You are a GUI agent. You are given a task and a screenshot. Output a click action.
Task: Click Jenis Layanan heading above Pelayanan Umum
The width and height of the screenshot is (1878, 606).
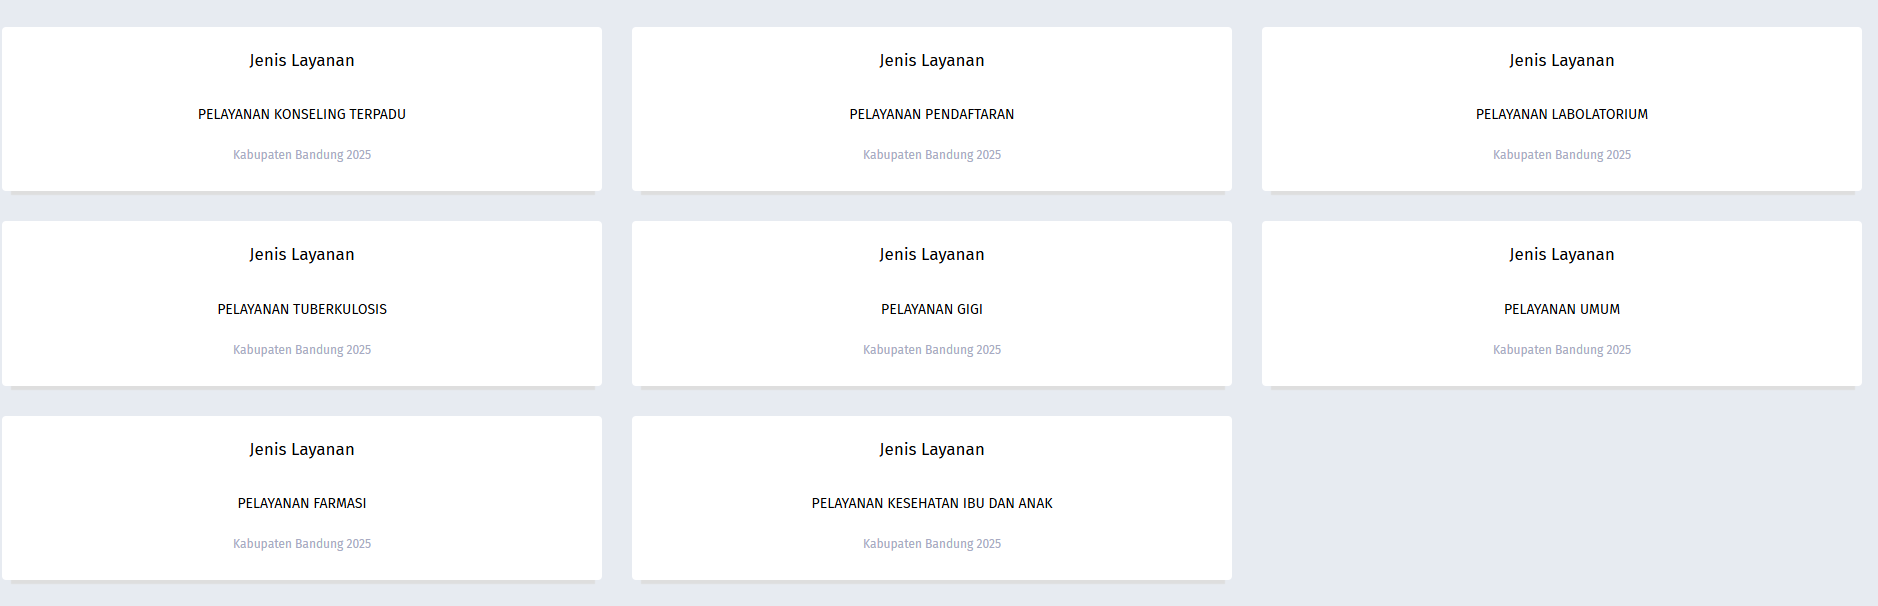click(1561, 254)
